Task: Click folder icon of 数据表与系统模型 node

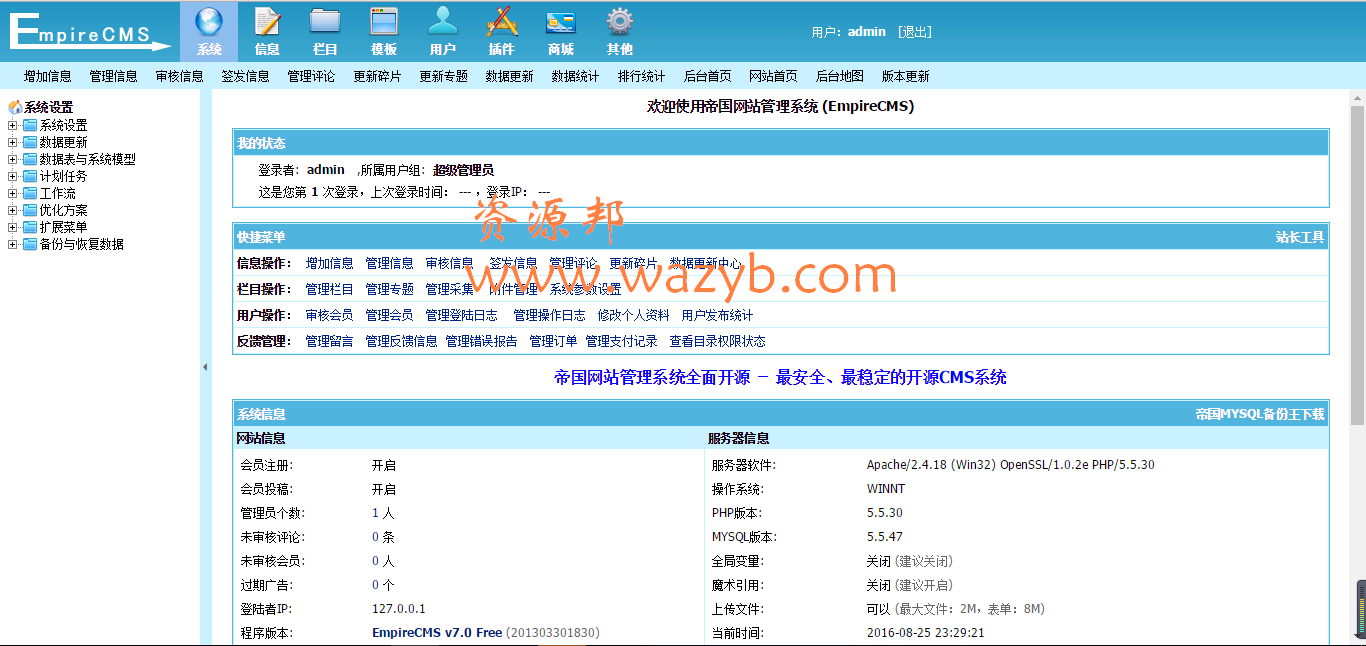Action: point(30,159)
